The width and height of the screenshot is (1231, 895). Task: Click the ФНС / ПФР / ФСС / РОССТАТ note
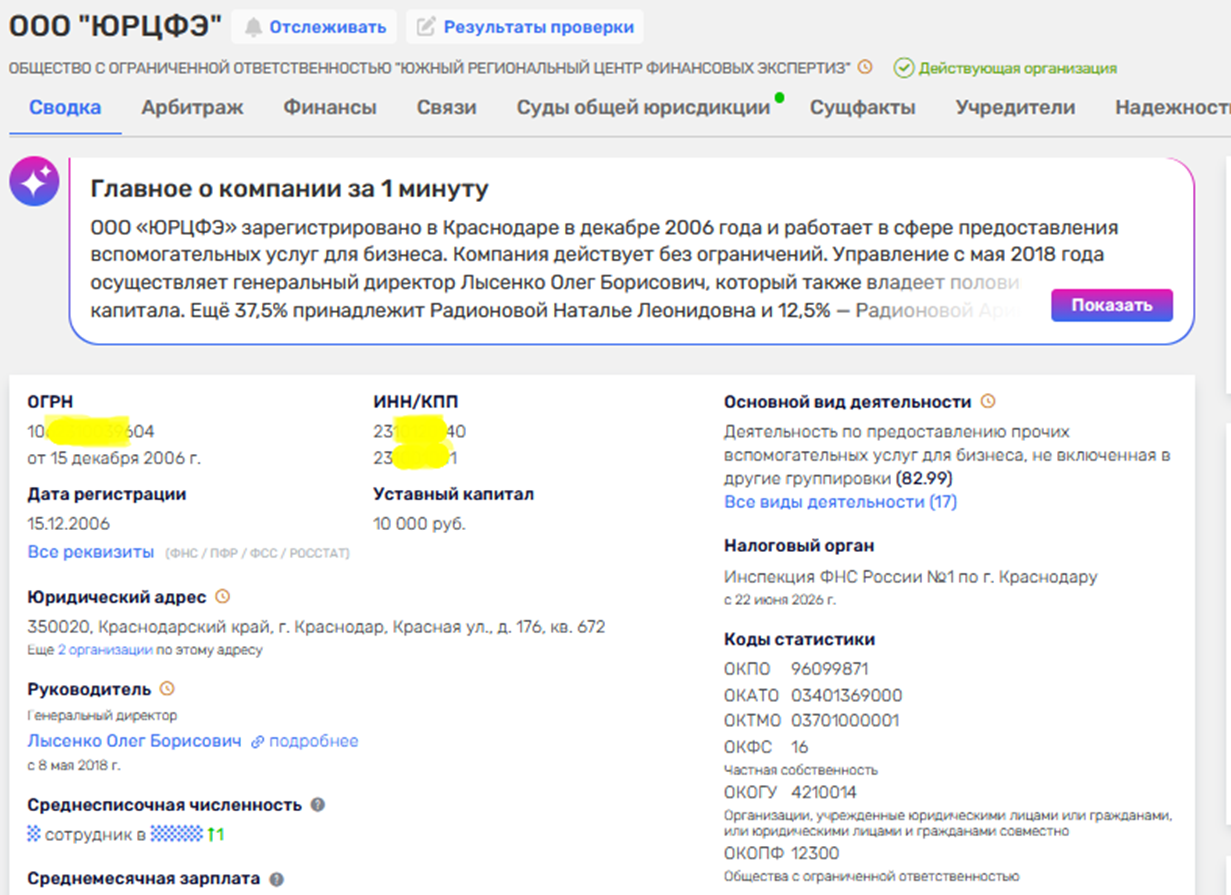[257, 553]
